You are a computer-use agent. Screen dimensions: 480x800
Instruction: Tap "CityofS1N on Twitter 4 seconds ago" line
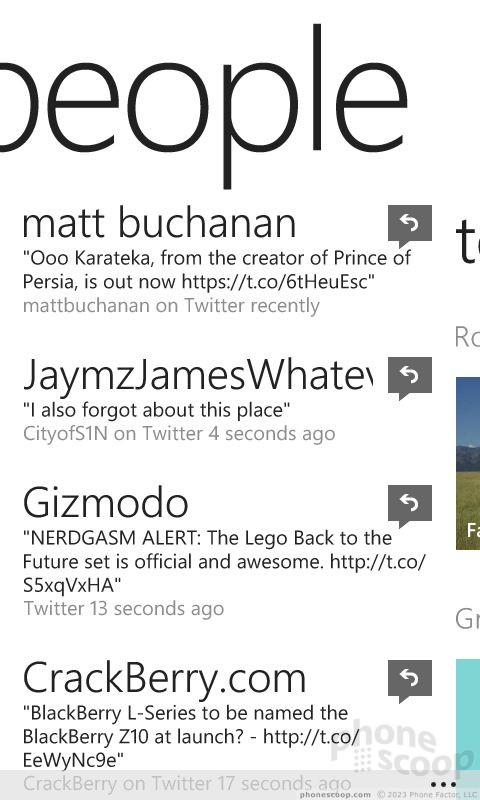(x=179, y=434)
